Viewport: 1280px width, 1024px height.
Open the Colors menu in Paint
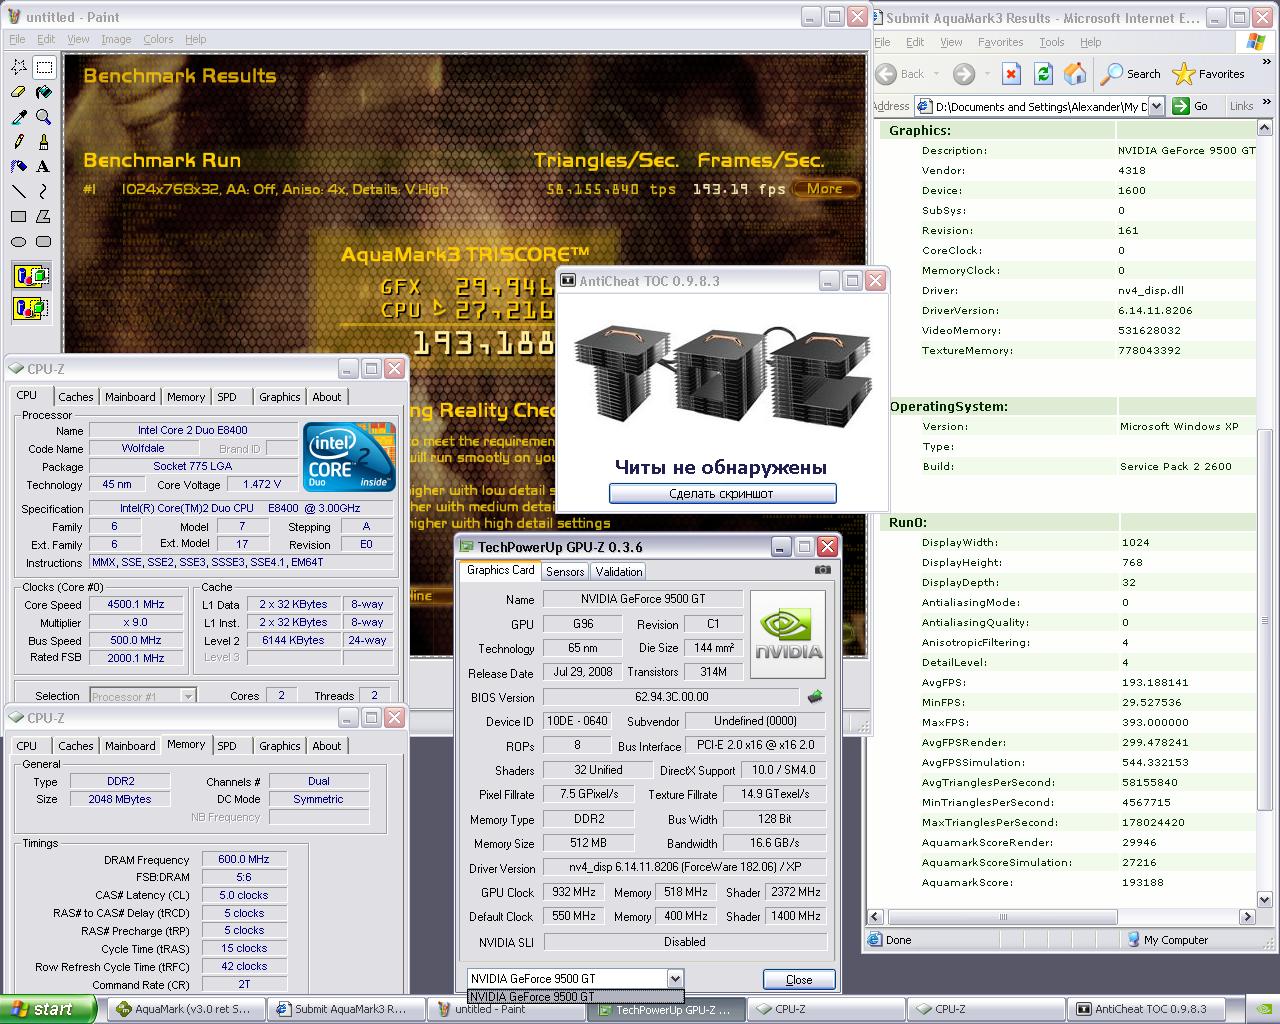point(158,39)
